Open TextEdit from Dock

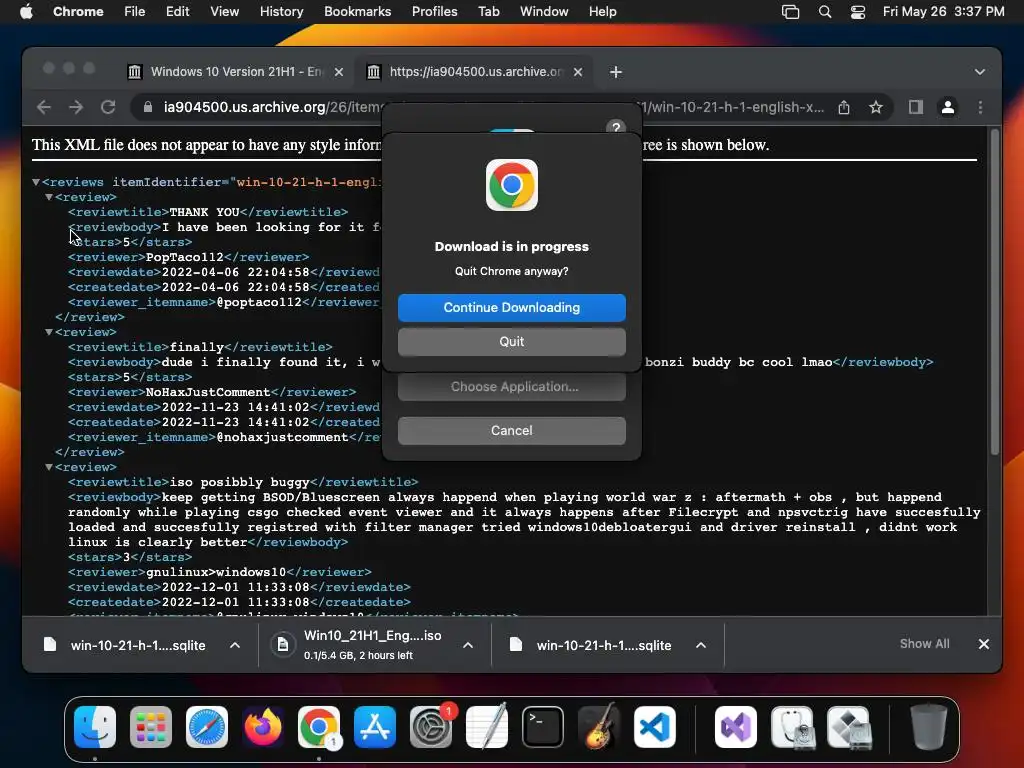coord(487,727)
